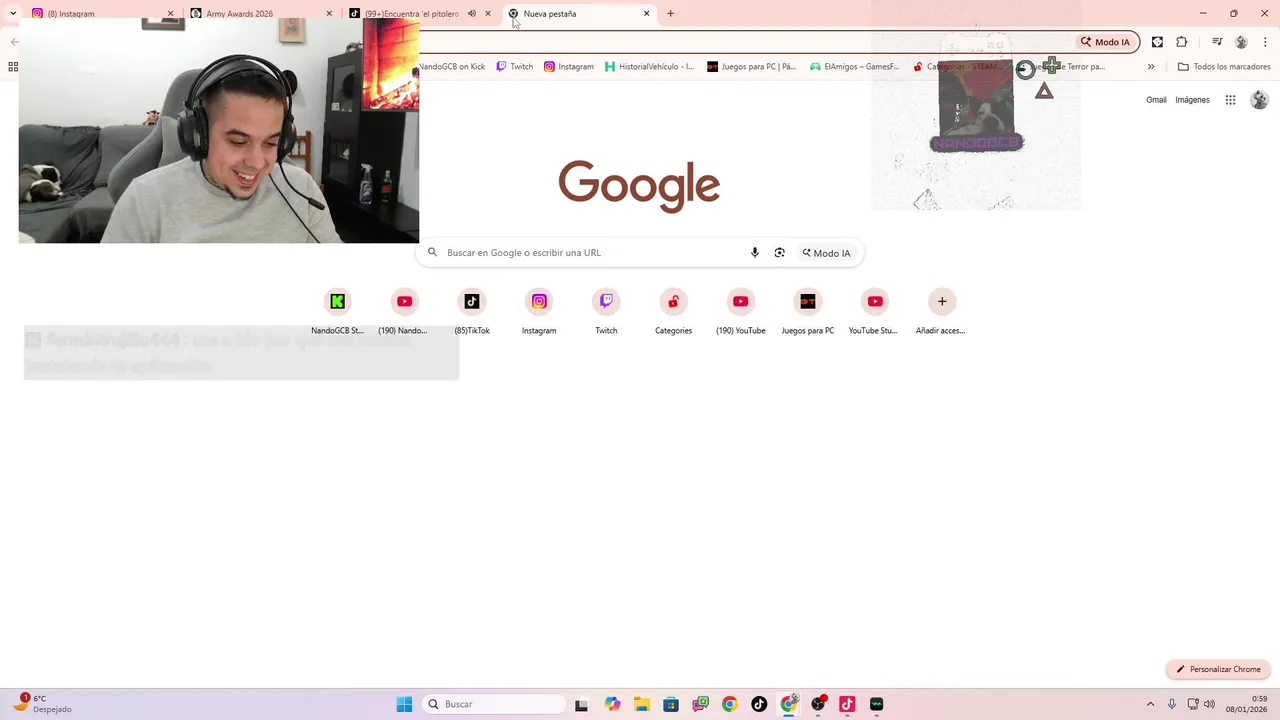Click Personalizar Chrome button

1218,669
